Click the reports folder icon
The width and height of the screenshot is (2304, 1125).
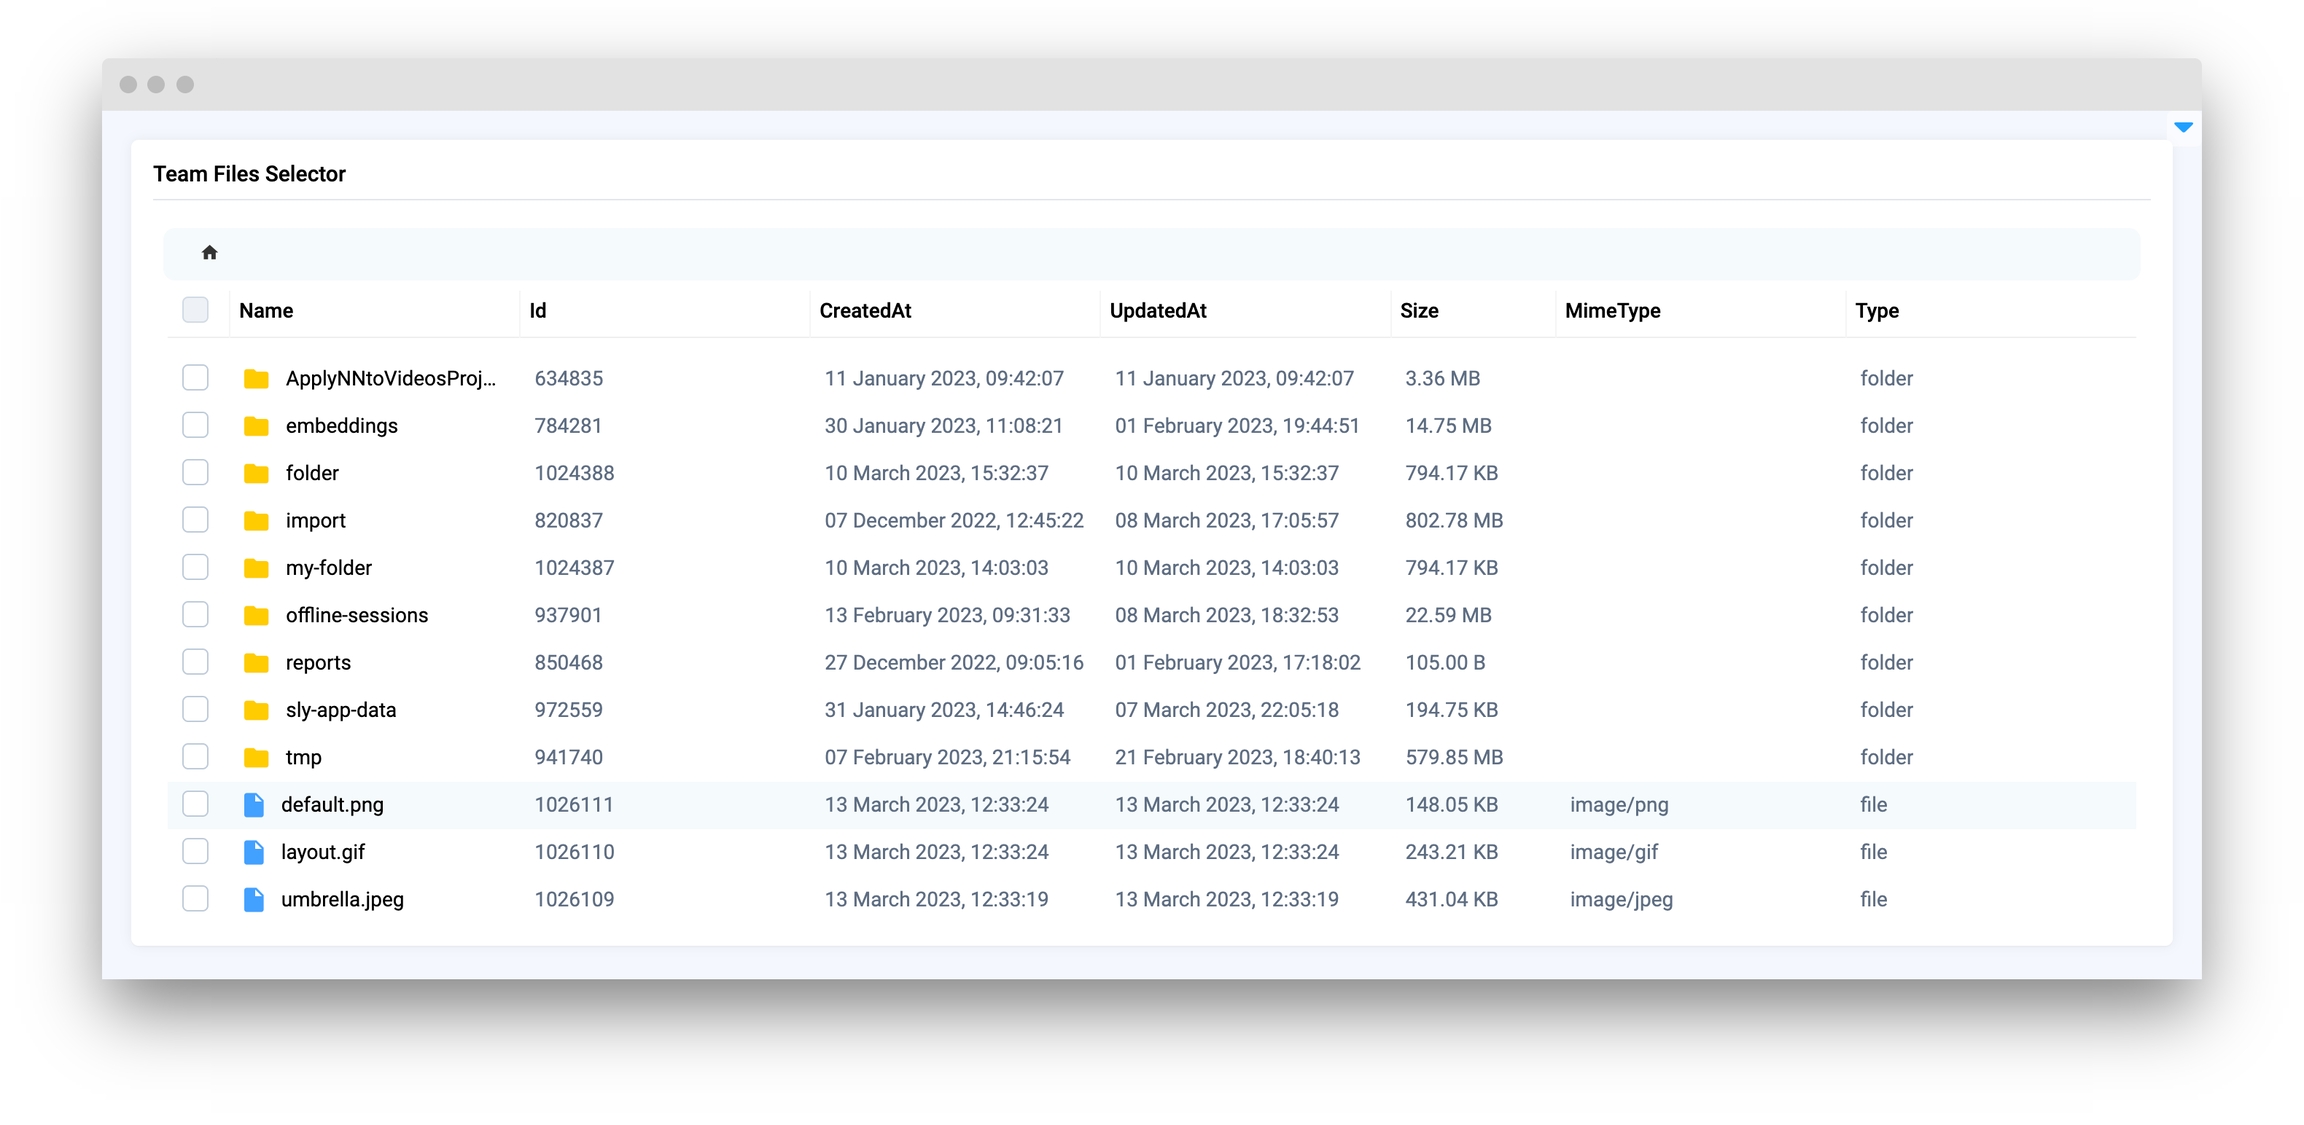pyautogui.click(x=256, y=662)
